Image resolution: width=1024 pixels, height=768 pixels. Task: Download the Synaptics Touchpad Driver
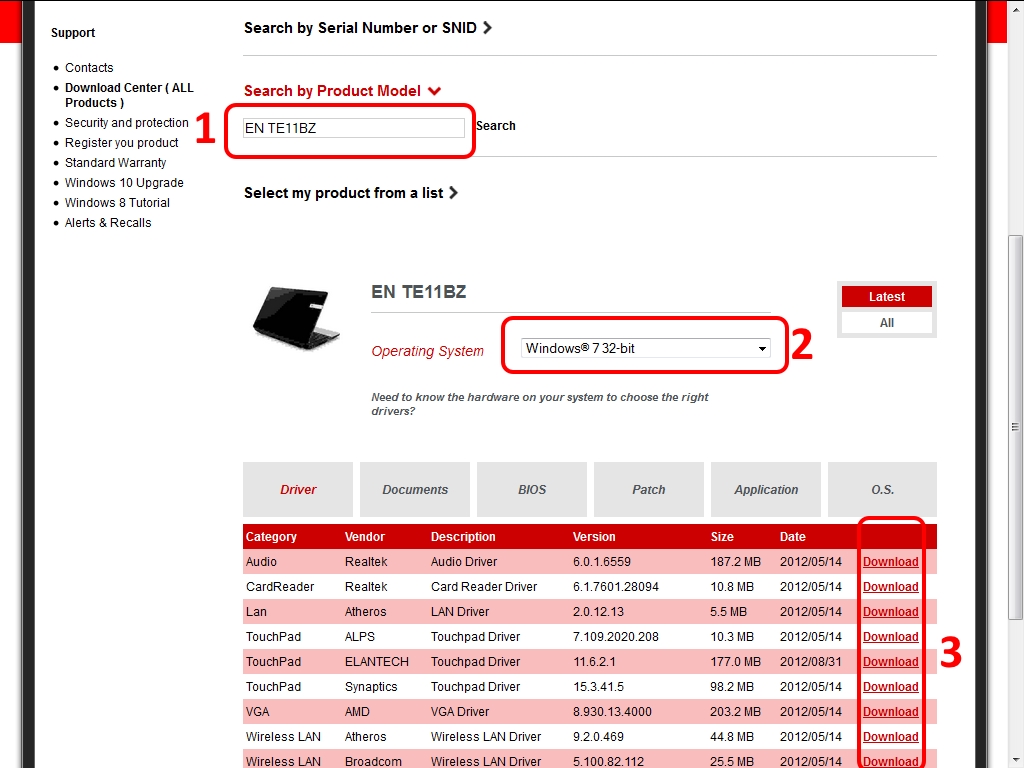[x=890, y=687]
